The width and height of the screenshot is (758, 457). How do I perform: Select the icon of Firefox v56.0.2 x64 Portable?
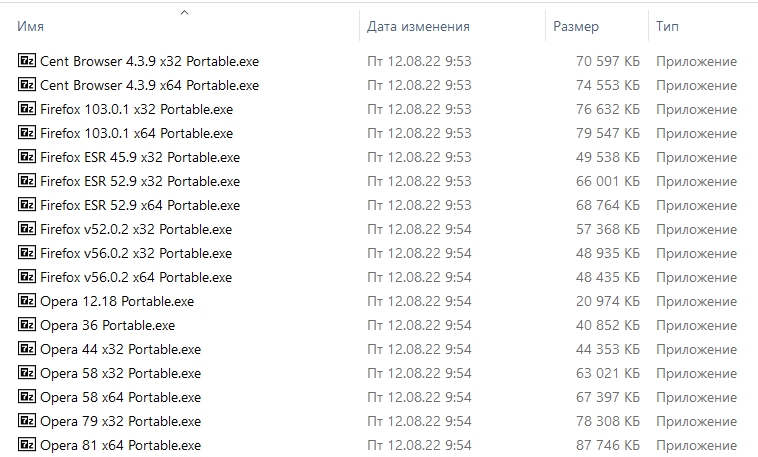point(27,277)
